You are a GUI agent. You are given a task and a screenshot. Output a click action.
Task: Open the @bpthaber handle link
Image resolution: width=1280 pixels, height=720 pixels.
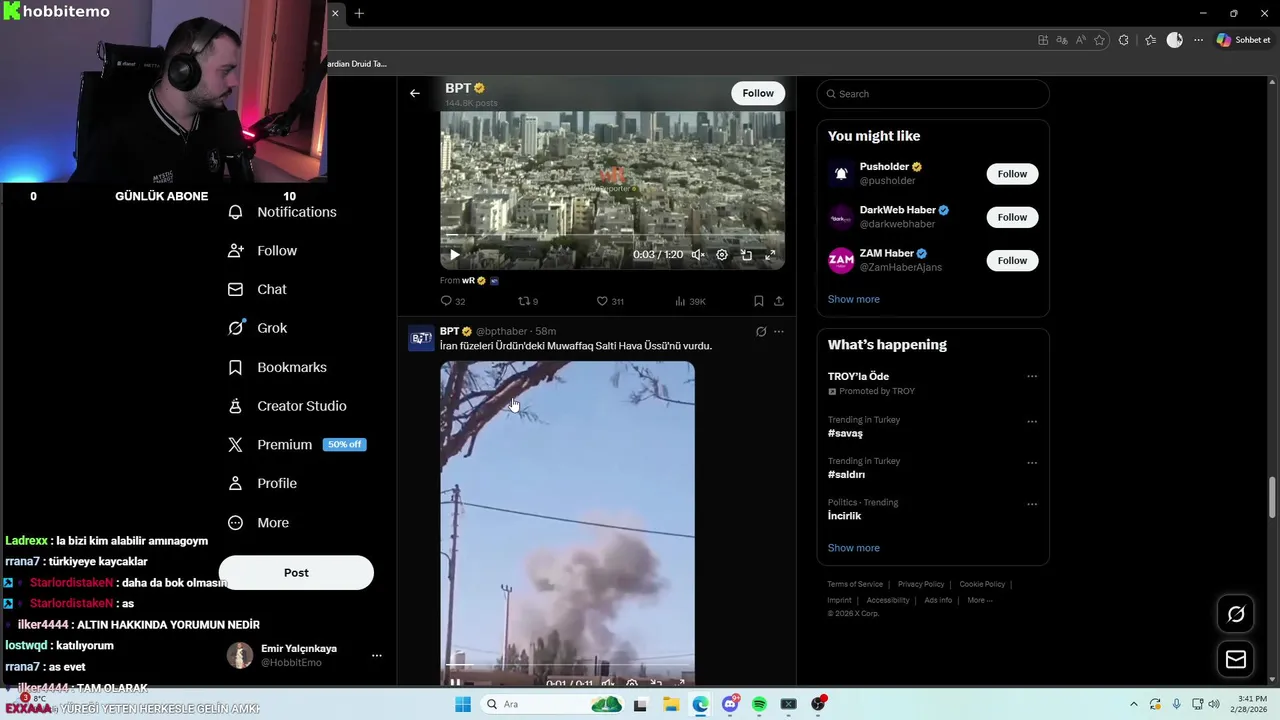click(x=501, y=331)
